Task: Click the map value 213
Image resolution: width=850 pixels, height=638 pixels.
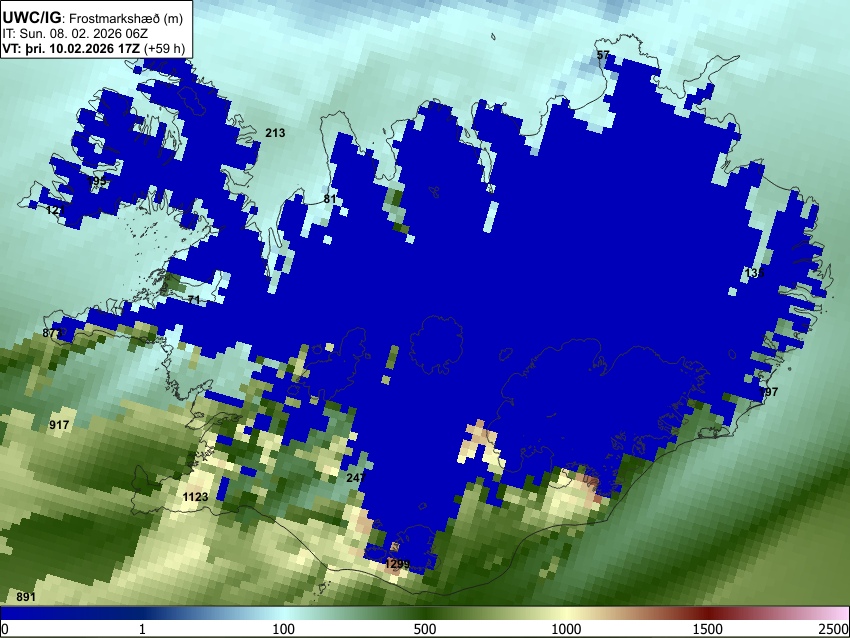Action: pos(275,133)
